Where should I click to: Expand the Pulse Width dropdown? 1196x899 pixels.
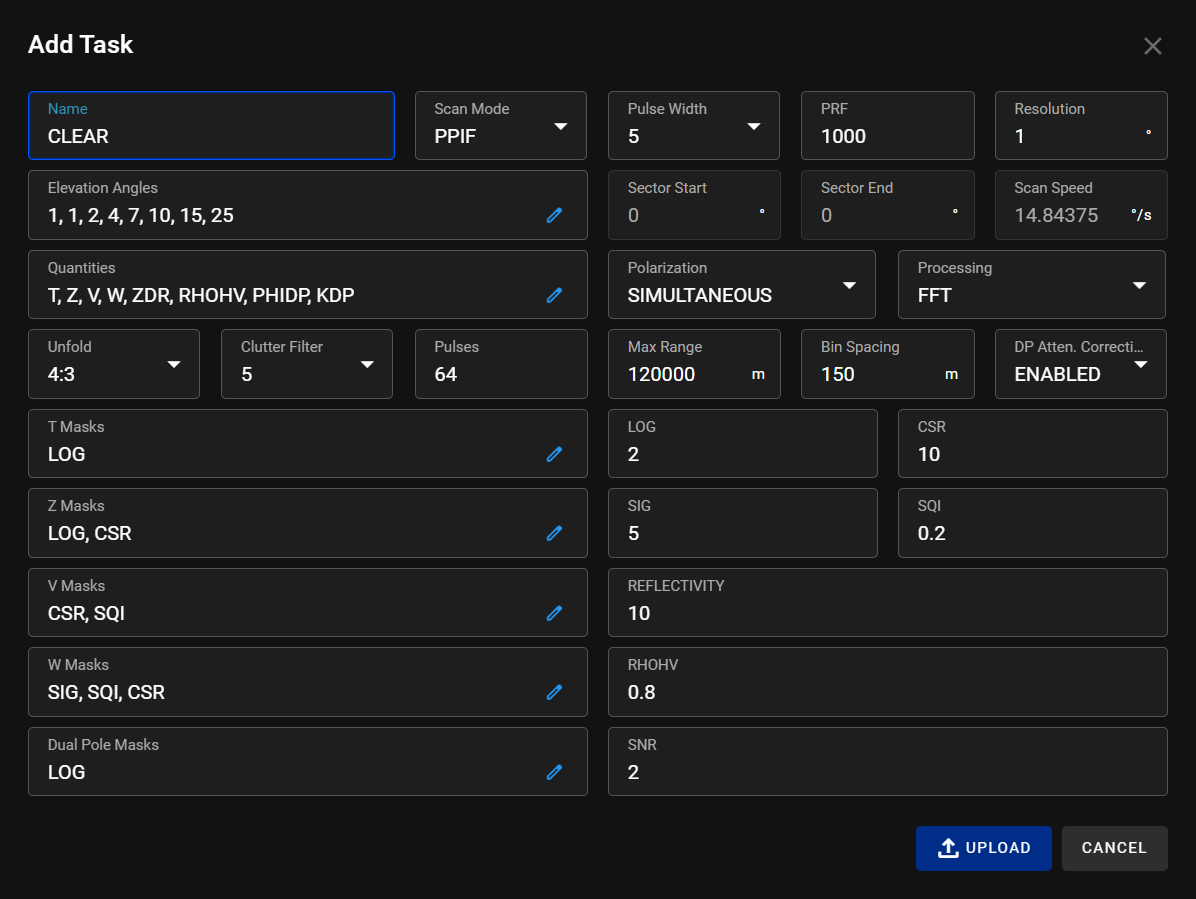pos(693,126)
